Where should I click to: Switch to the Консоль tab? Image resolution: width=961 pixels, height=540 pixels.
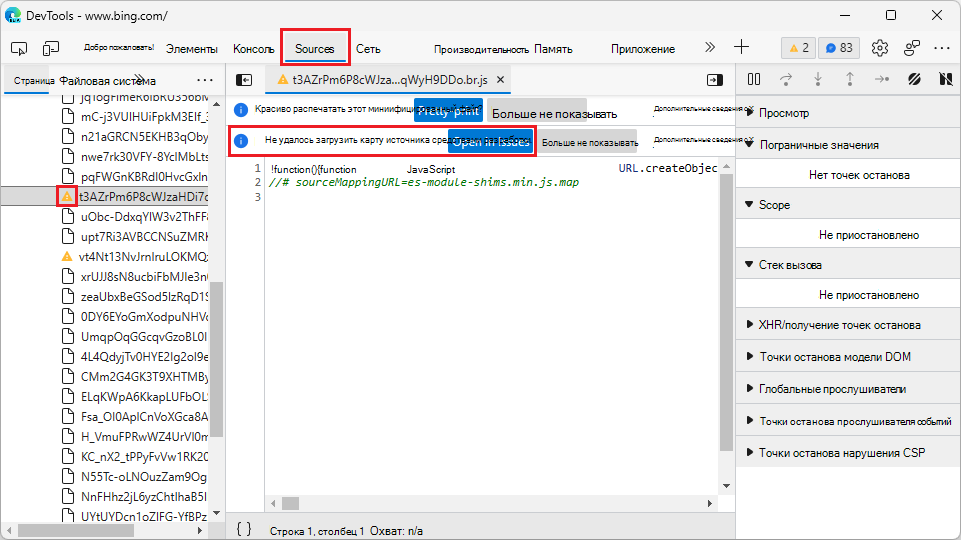[254, 49]
